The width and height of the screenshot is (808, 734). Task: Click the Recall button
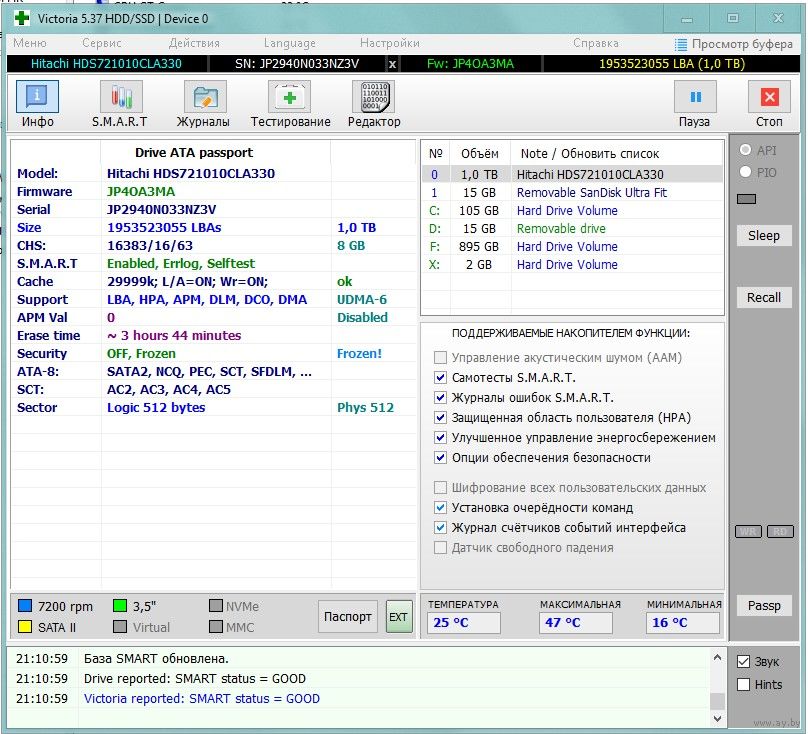pyautogui.click(x=764, y=297)
